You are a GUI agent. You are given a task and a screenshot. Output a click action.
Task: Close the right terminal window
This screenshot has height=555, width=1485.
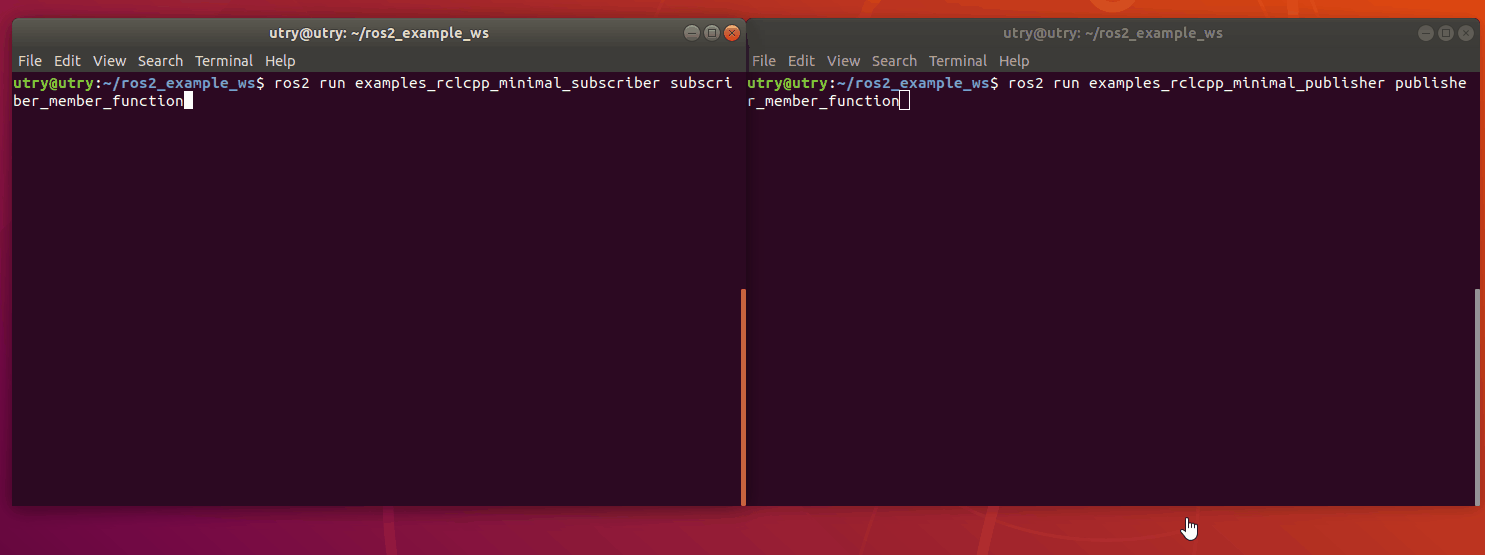pos(1465,33)
